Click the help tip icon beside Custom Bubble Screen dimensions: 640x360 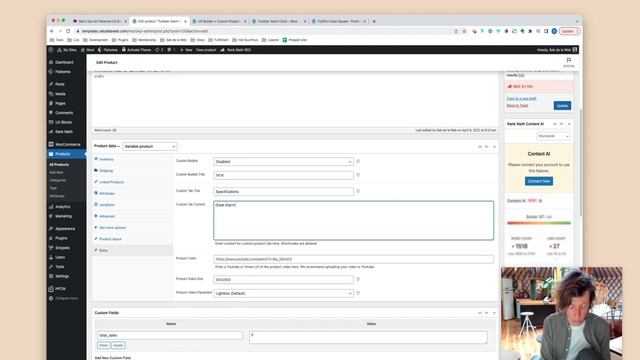click(358, 161)
